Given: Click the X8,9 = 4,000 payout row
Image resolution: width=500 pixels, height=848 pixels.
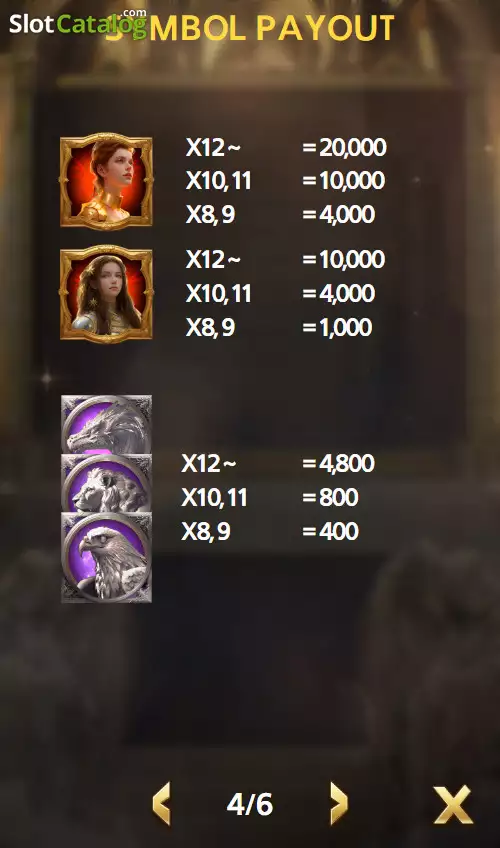Looking at the screenshot, I should tap(281, 215).
